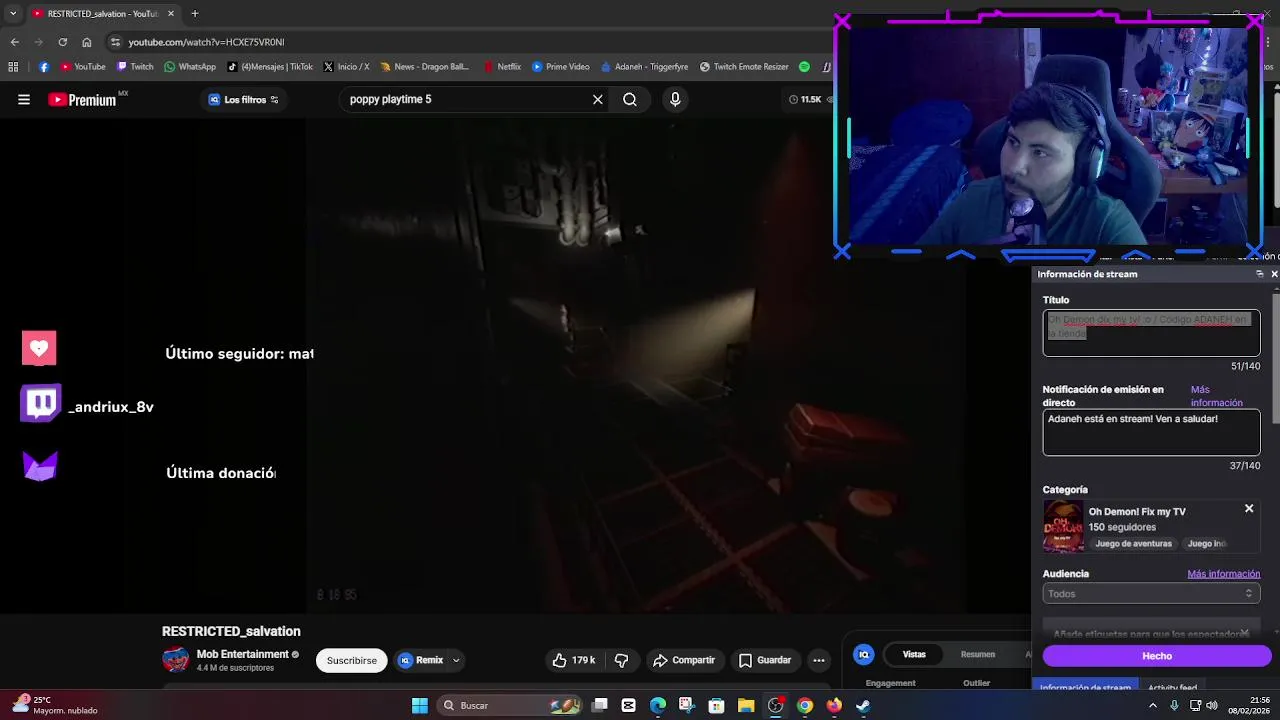Click the browser home button
1280x720 pixels.
coord(87,42)
